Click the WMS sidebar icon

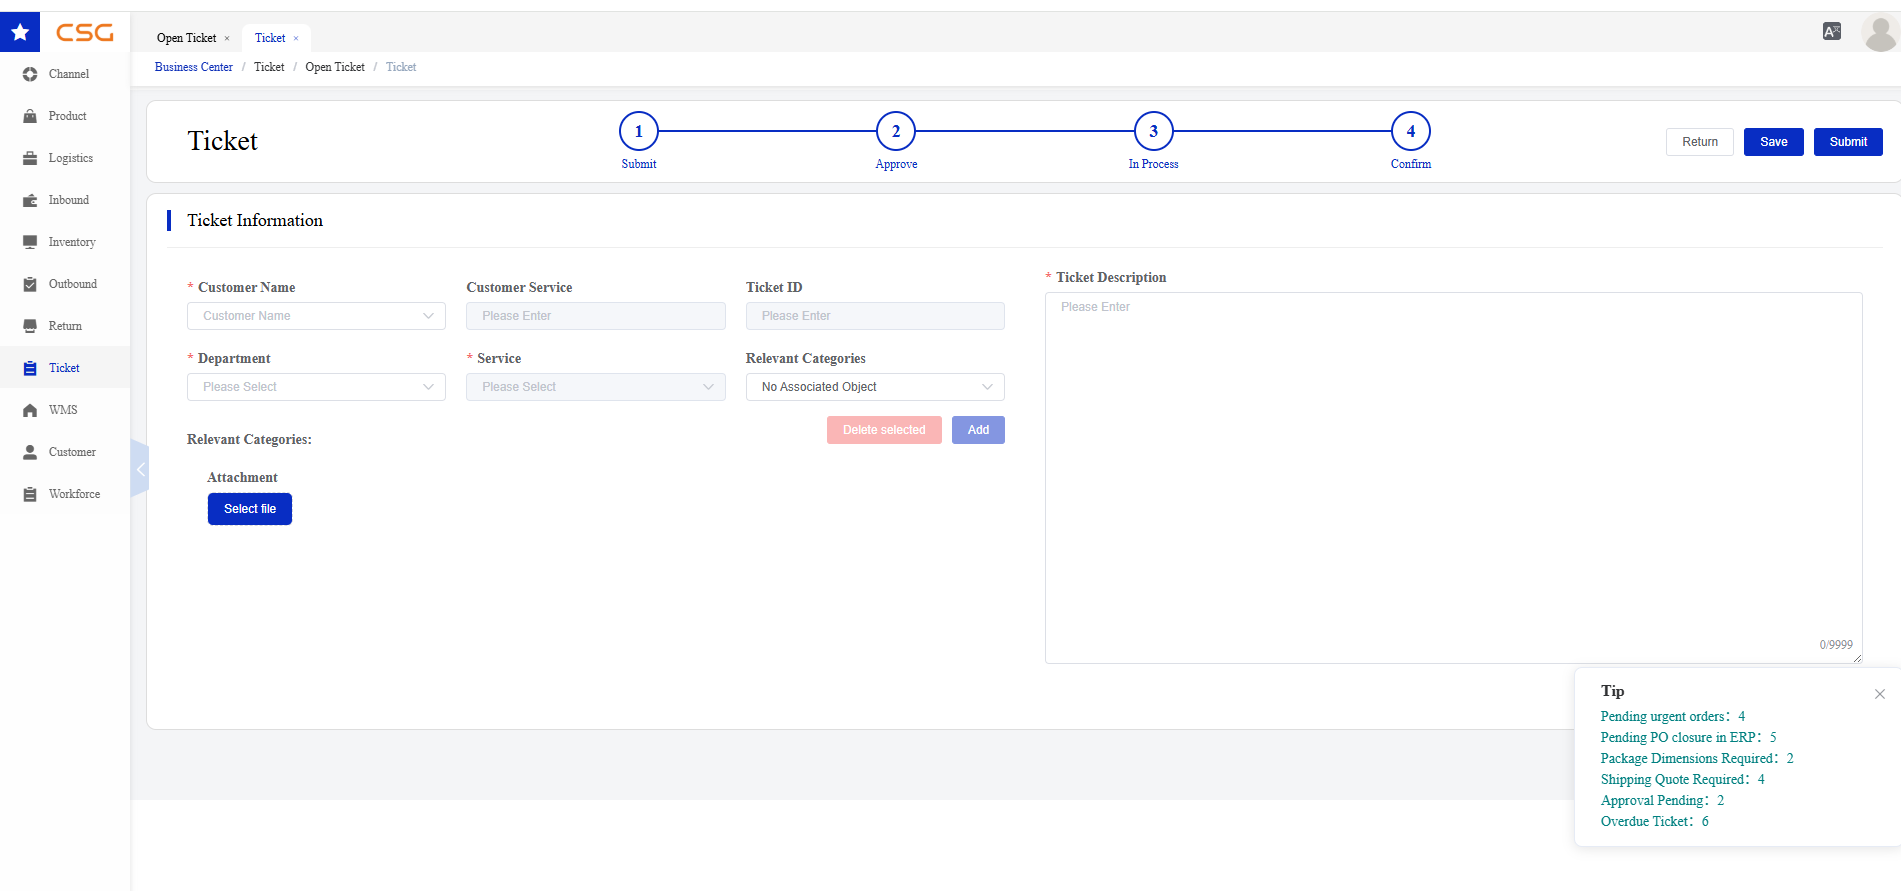(30, 410)
